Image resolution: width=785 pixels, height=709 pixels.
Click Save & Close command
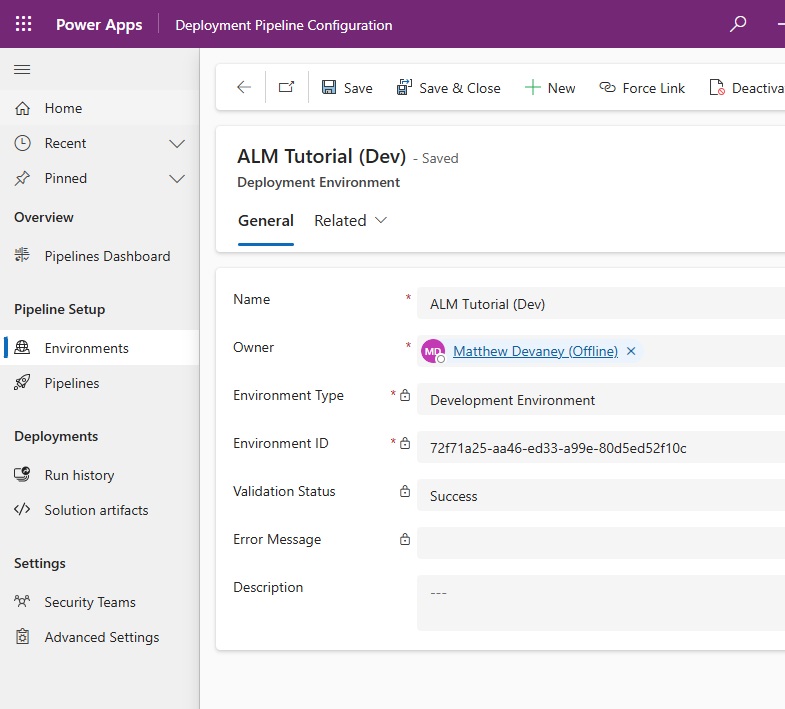click(449, 88)
